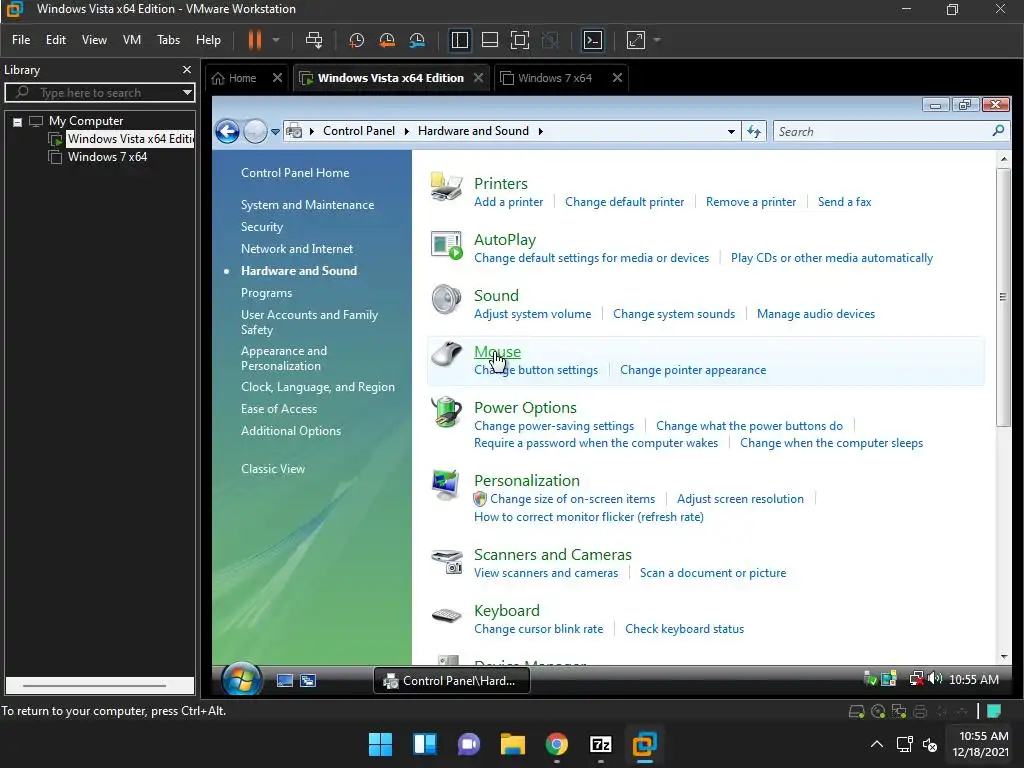Click the Control Panel scrollbar down arrow

tap(1004, 657)
